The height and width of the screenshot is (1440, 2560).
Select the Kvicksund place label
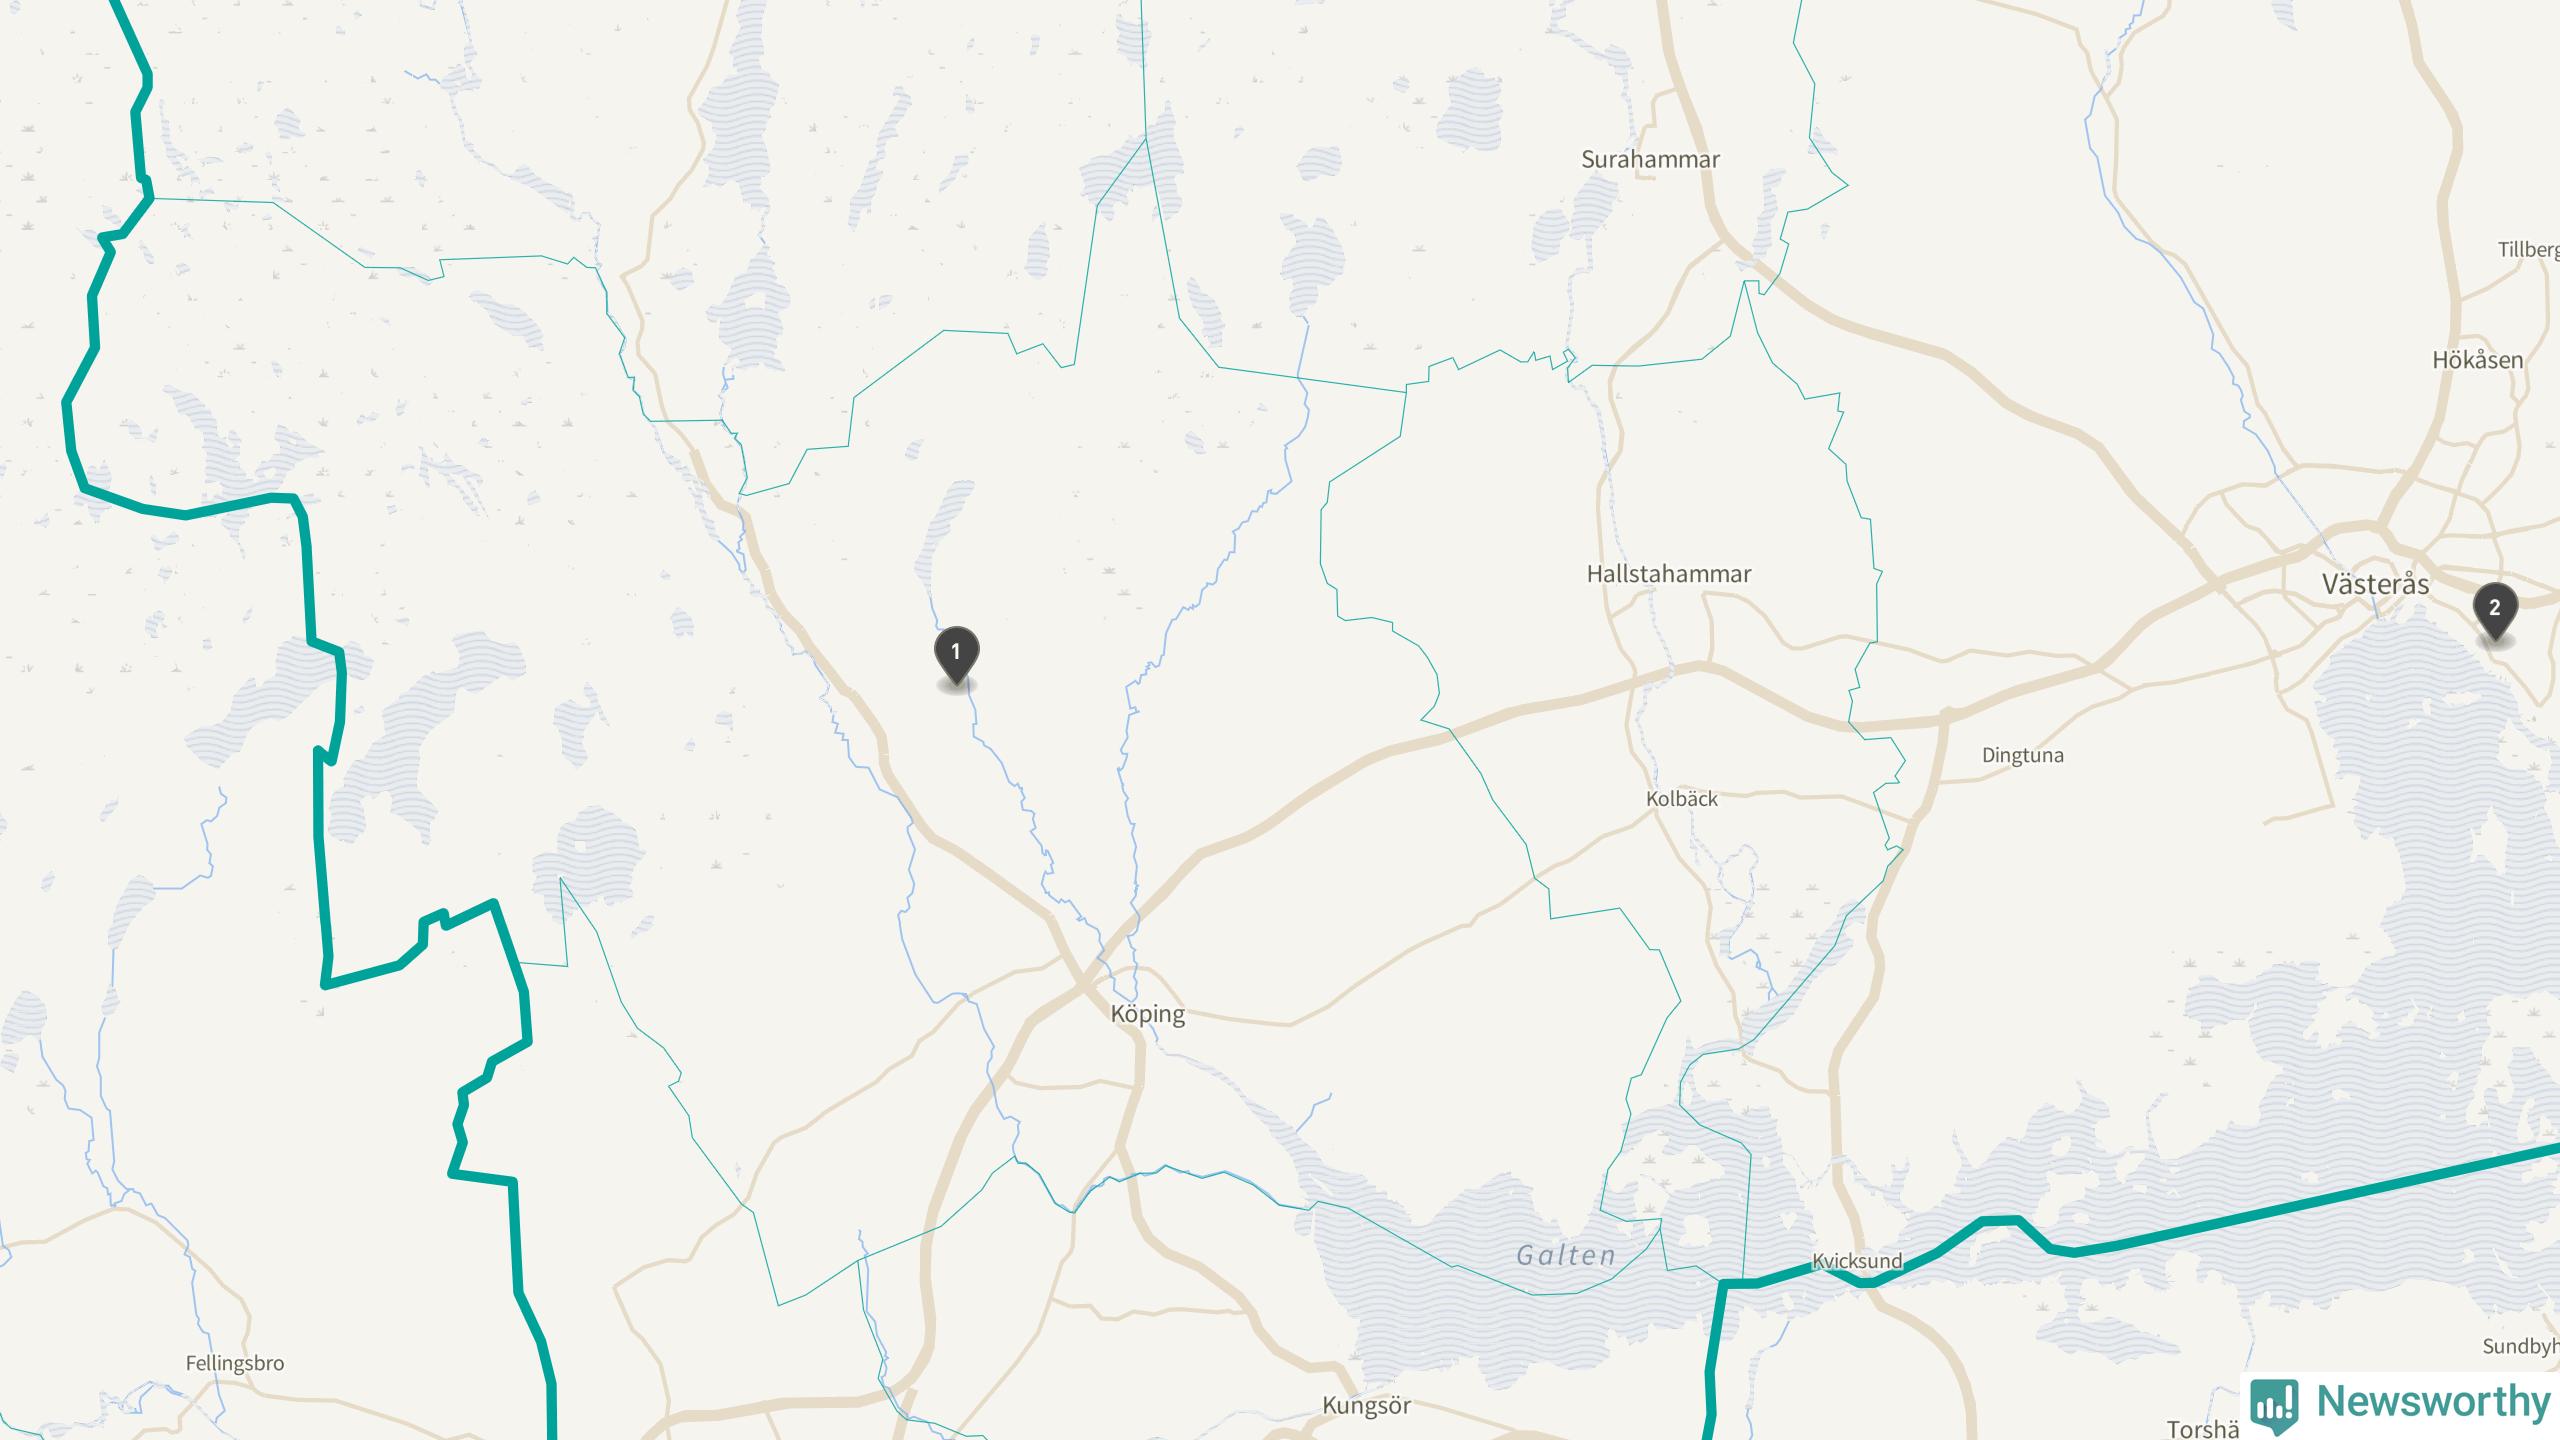pos(1857,1261)
